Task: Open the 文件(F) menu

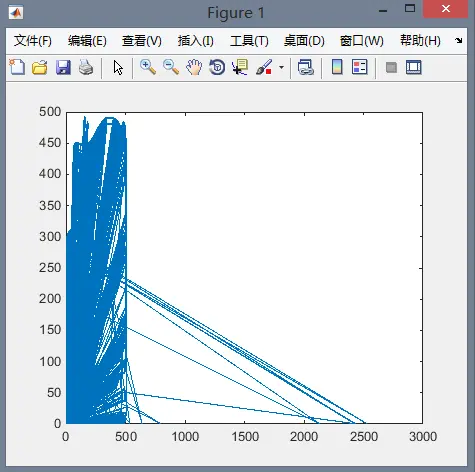Action: [x=33, y=41]
